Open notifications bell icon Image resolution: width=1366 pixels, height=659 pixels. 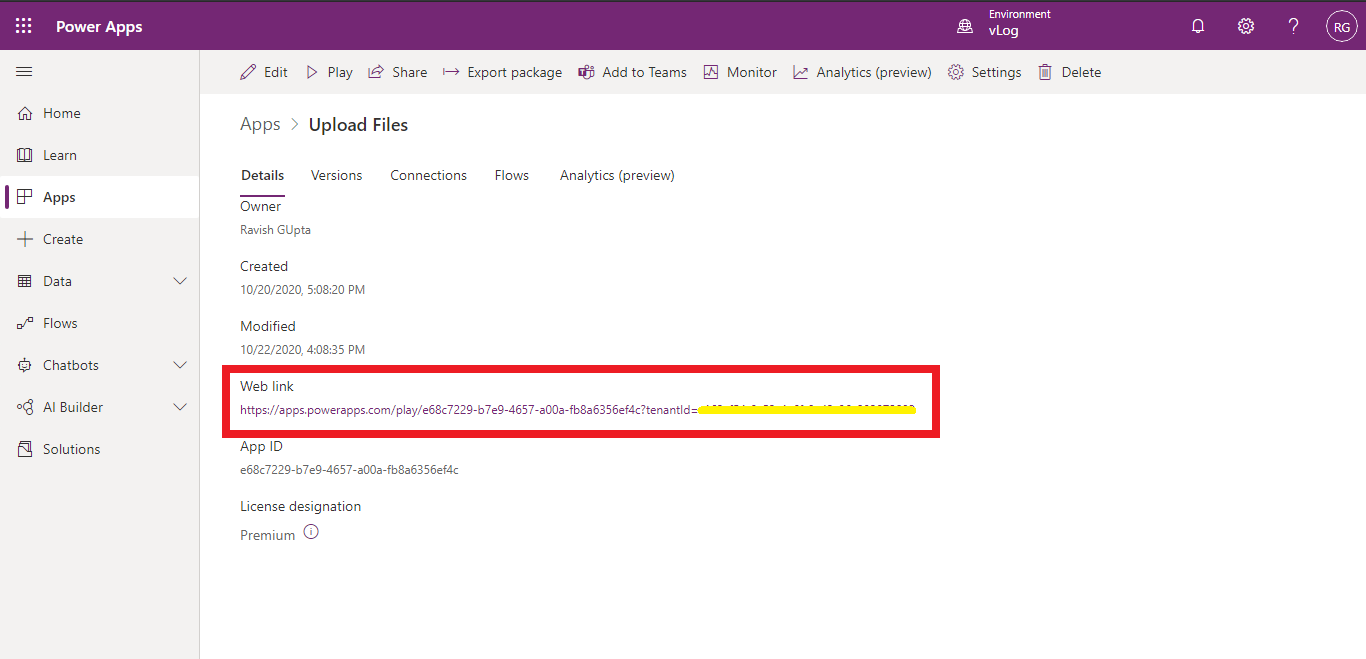tap(1198, 27)
